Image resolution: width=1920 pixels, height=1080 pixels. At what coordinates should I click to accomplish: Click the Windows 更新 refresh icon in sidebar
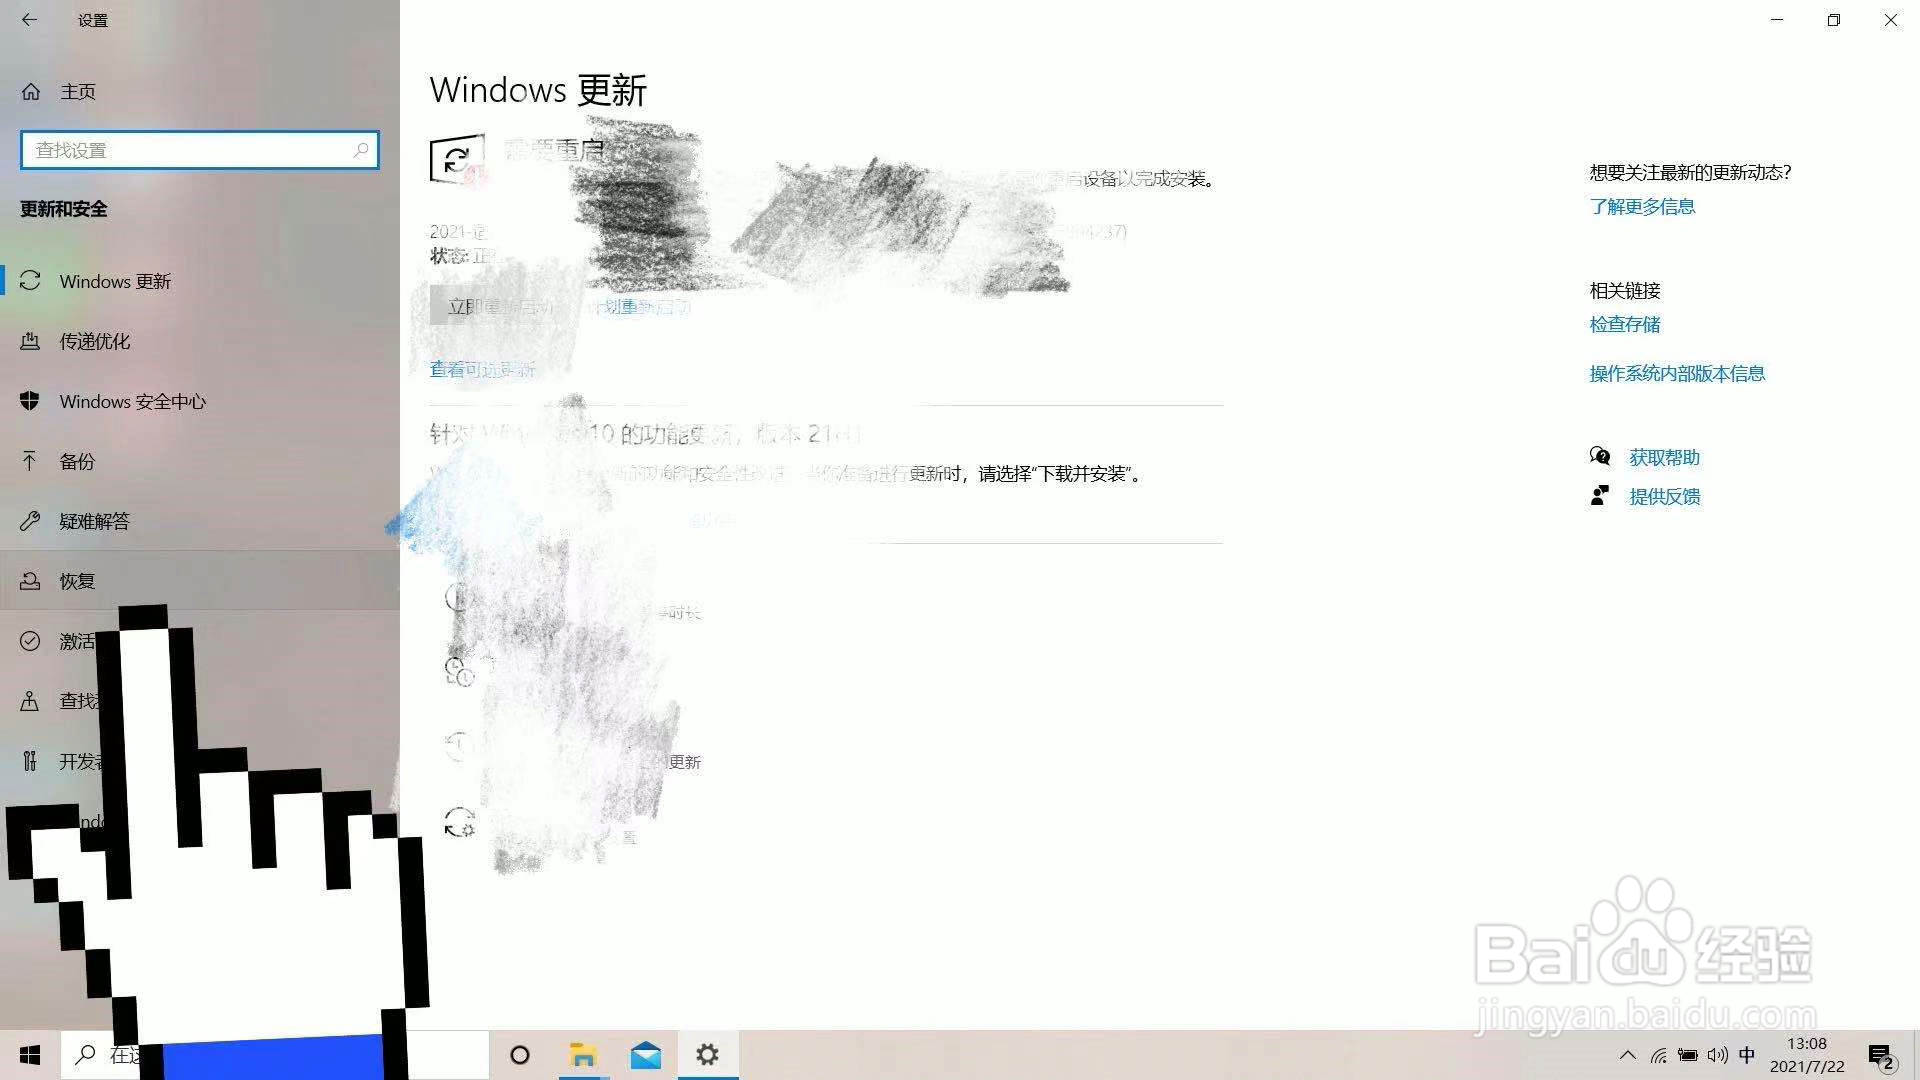point(30,281)
